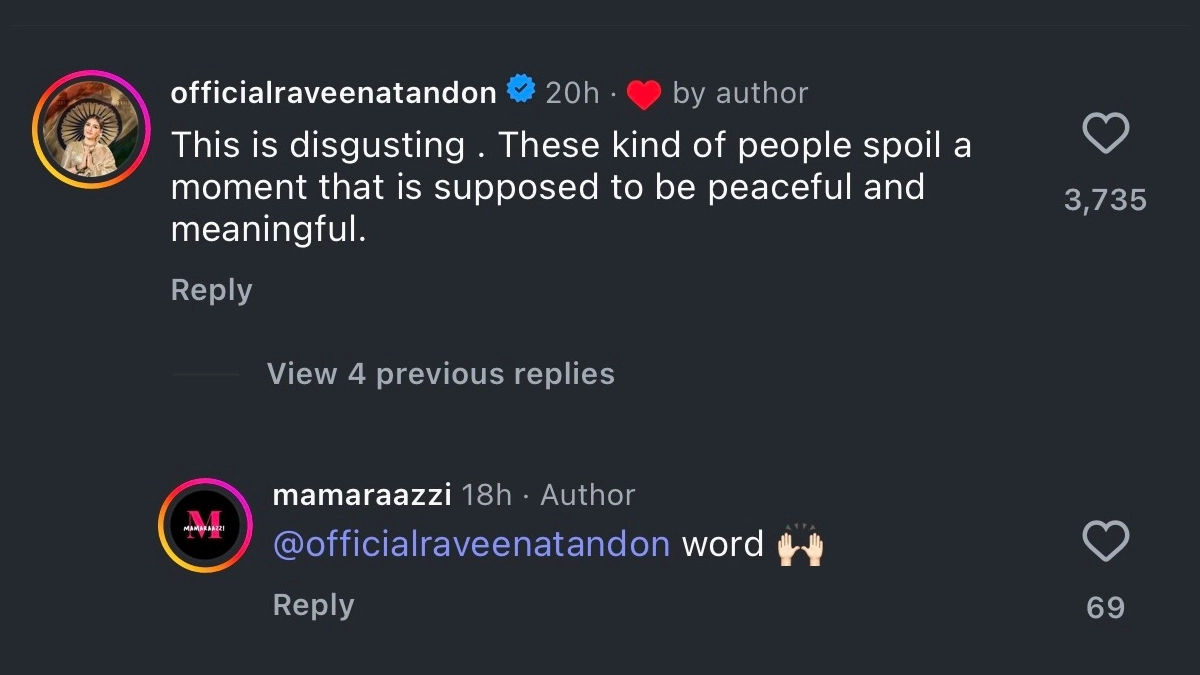Click the line beside View 4 previous replies
The height and width of the screenshot is (675, 1200).
tap(205, 375)
